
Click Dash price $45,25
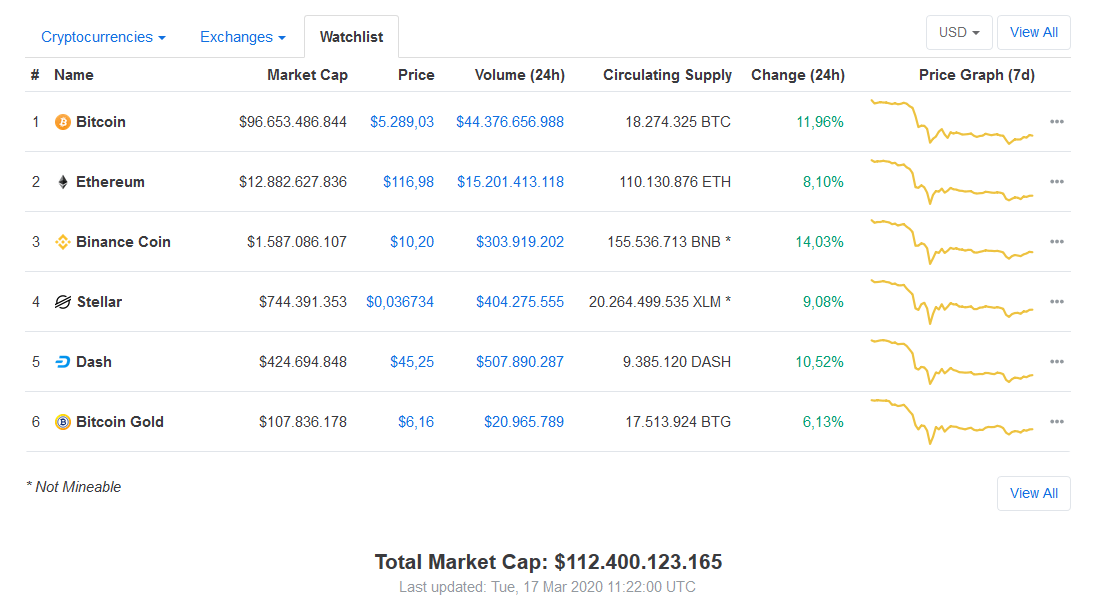[x=412, y=362]
